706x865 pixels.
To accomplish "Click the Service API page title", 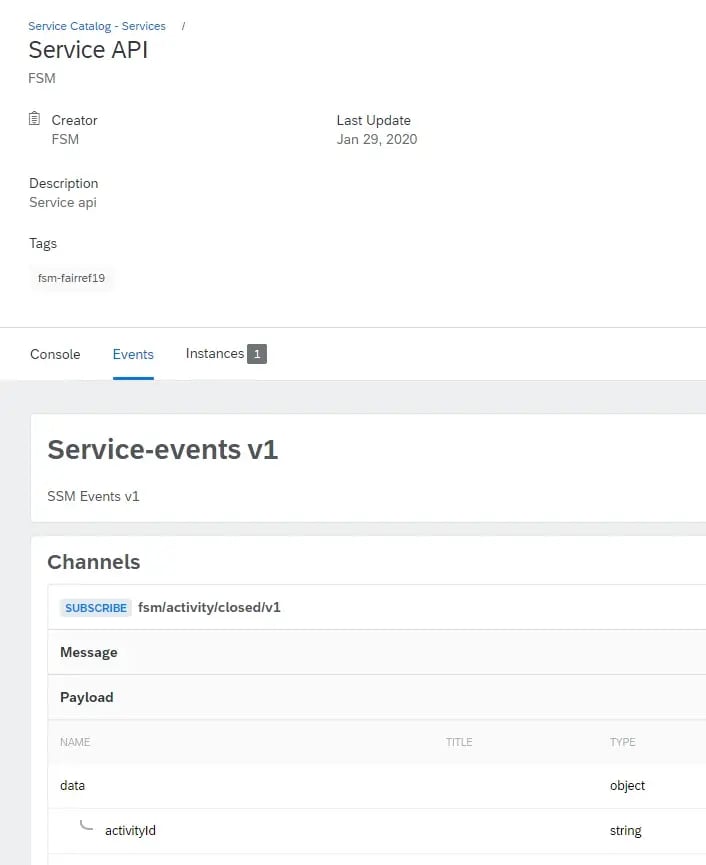I will coord(88,50).
